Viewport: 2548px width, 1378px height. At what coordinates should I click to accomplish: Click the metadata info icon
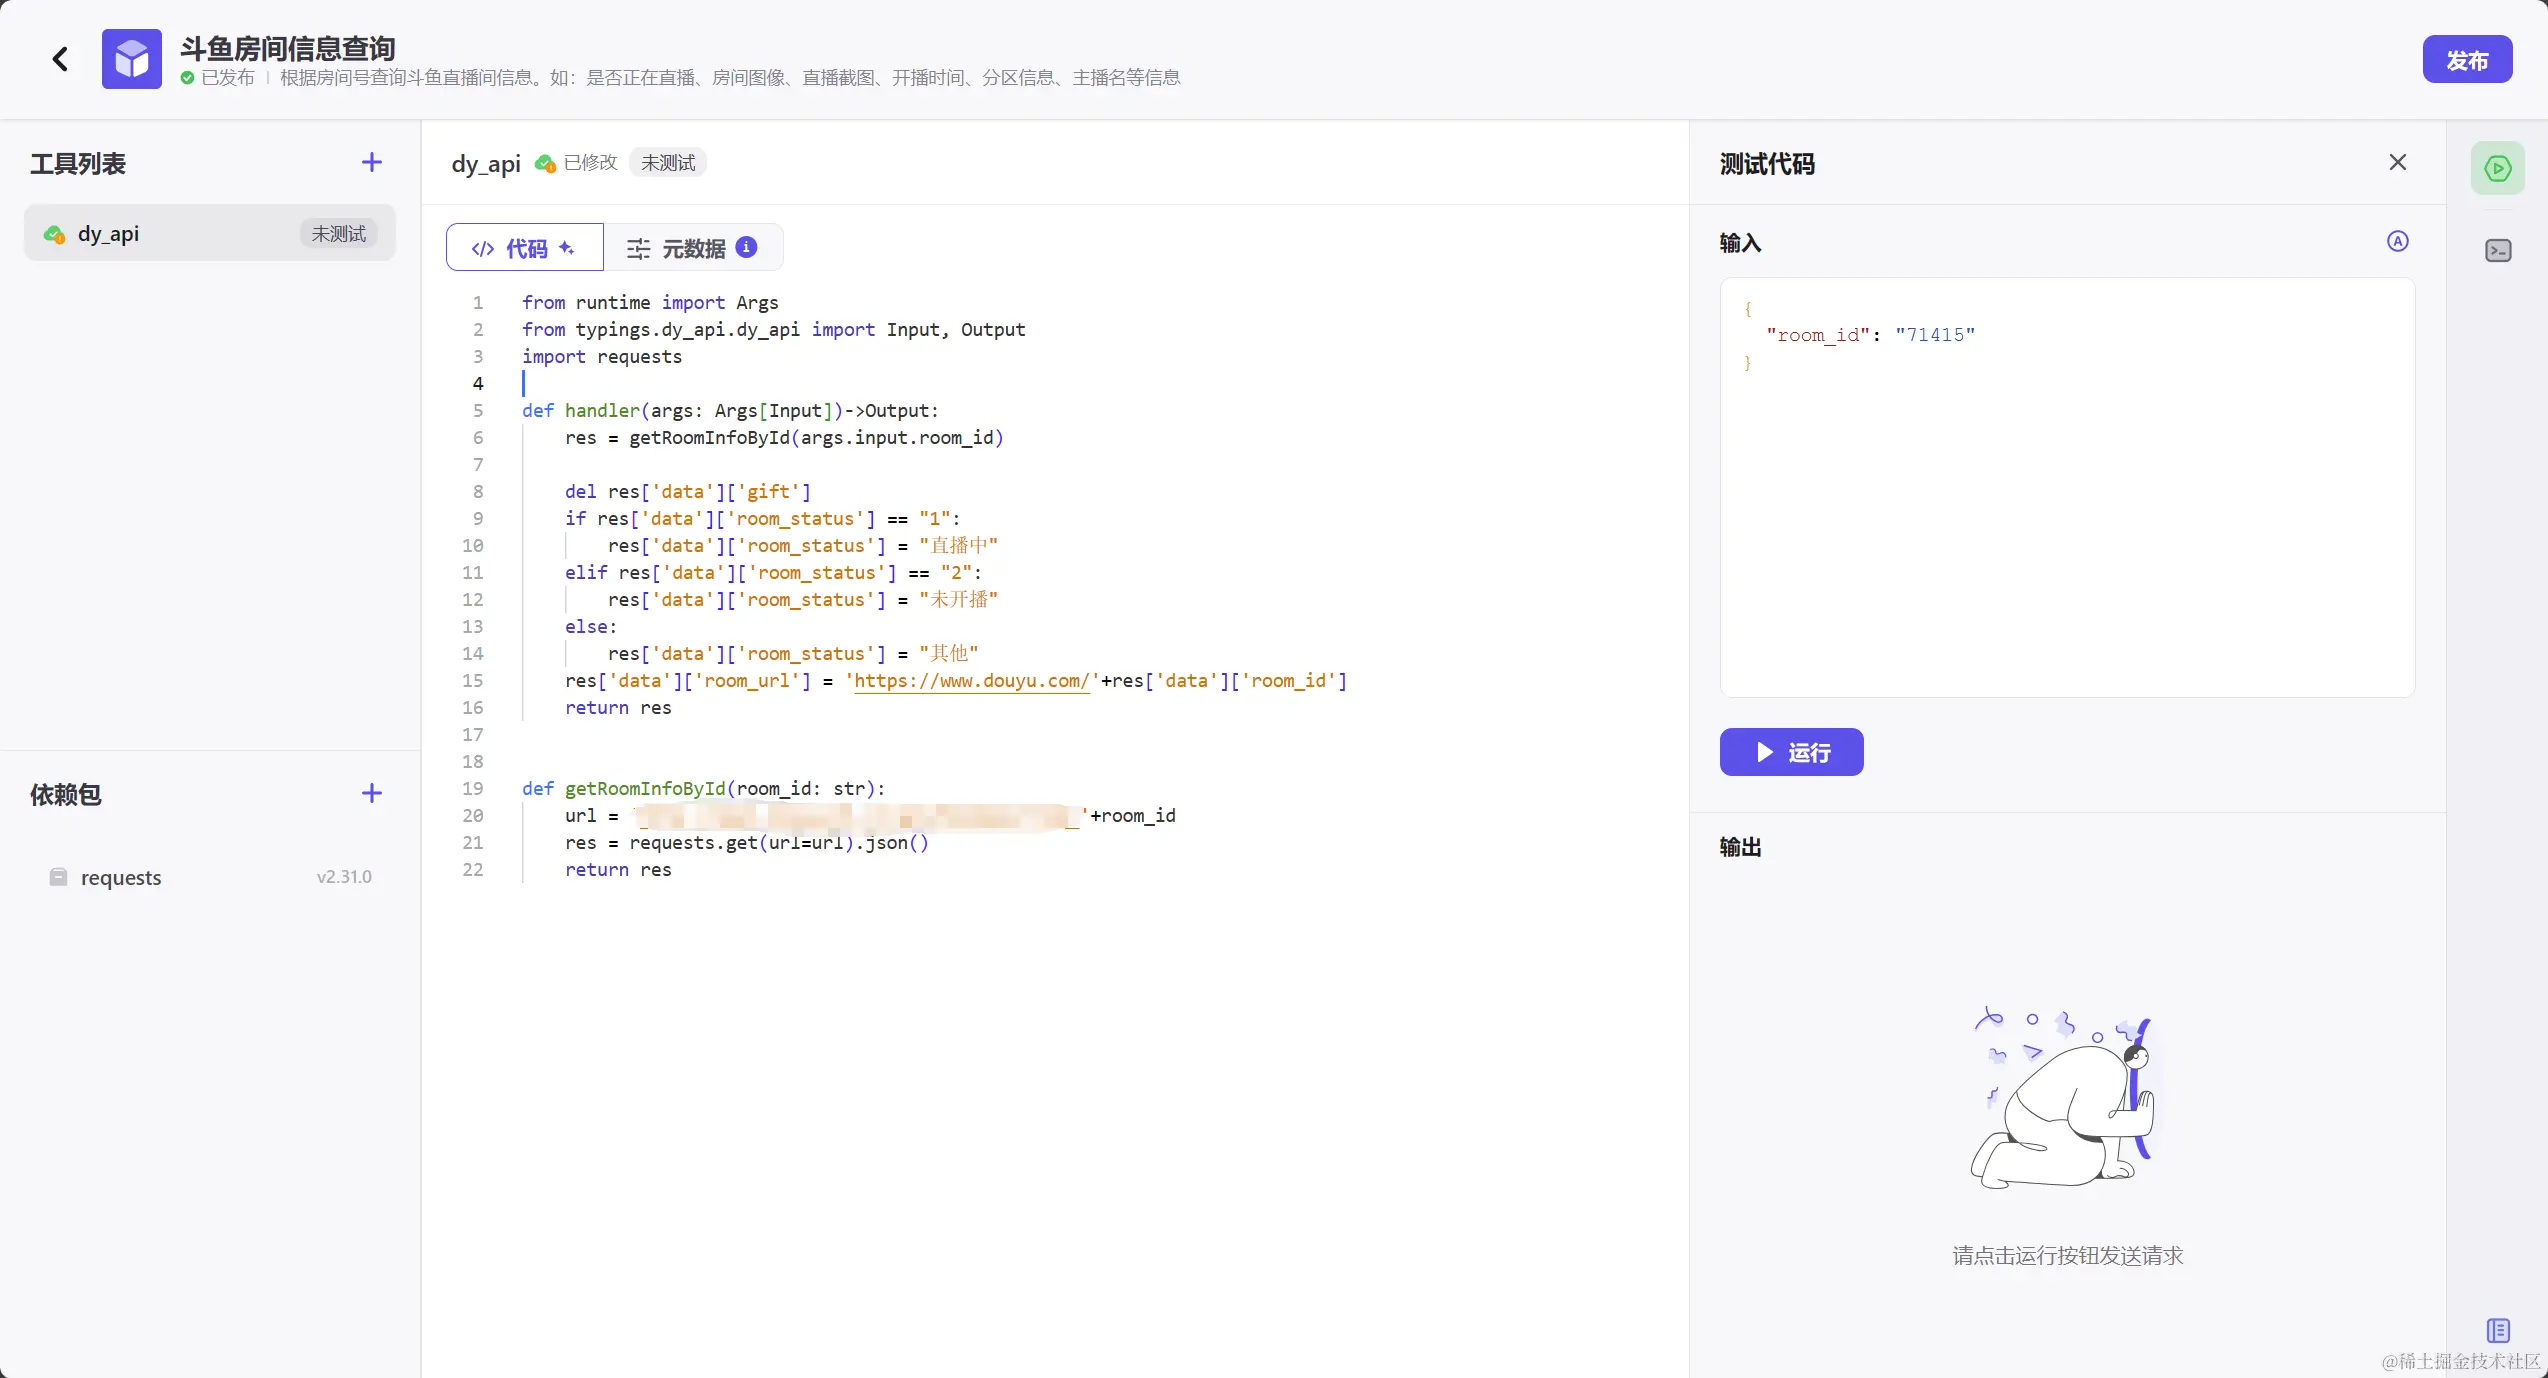(x=746, y=247)
